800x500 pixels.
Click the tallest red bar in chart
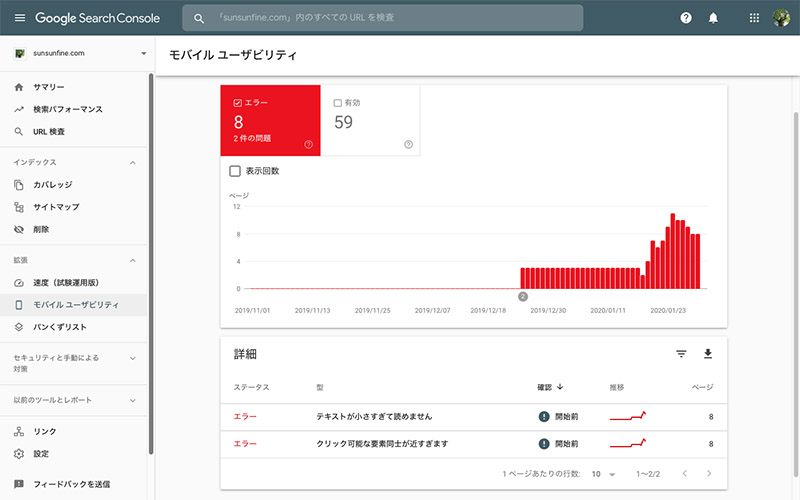(x=673, y=251)
